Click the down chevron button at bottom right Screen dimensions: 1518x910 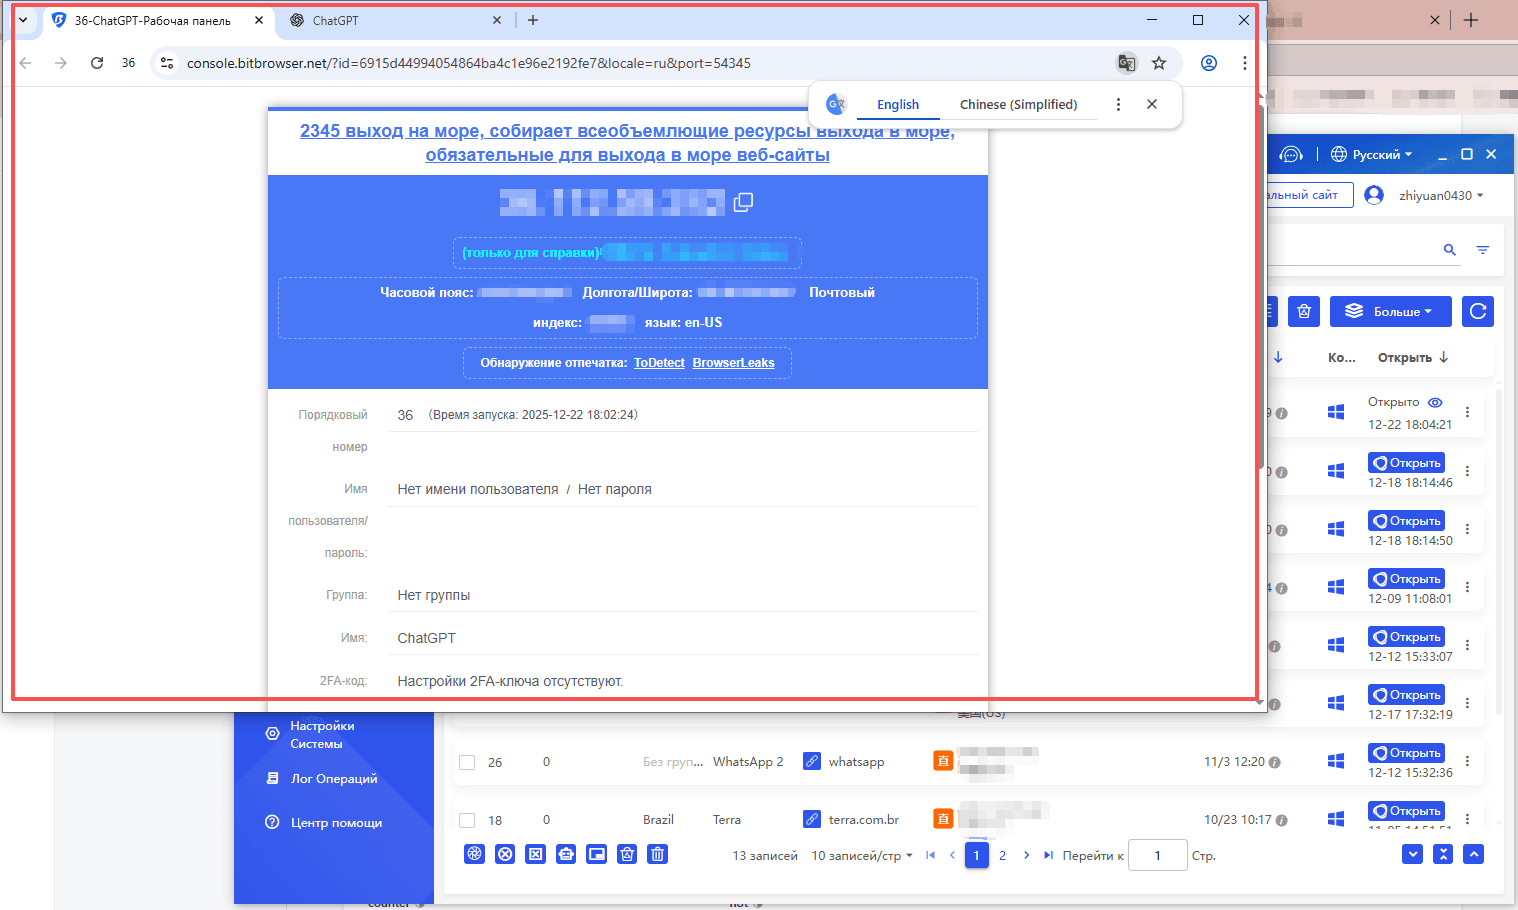pyautogui.click(x=1412, y=854)
